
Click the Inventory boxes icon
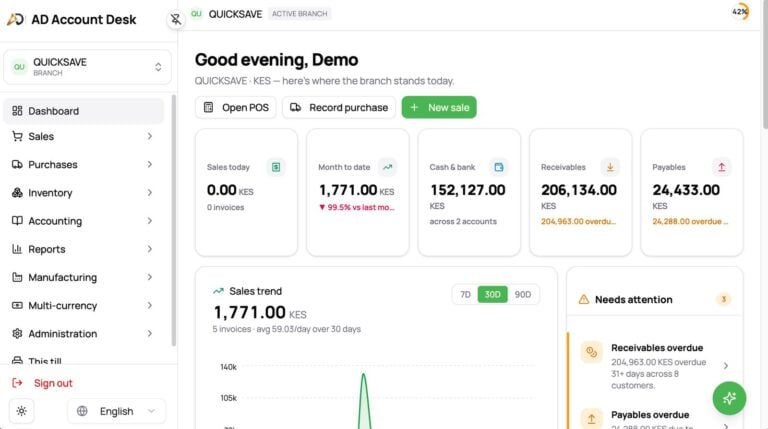17,192
